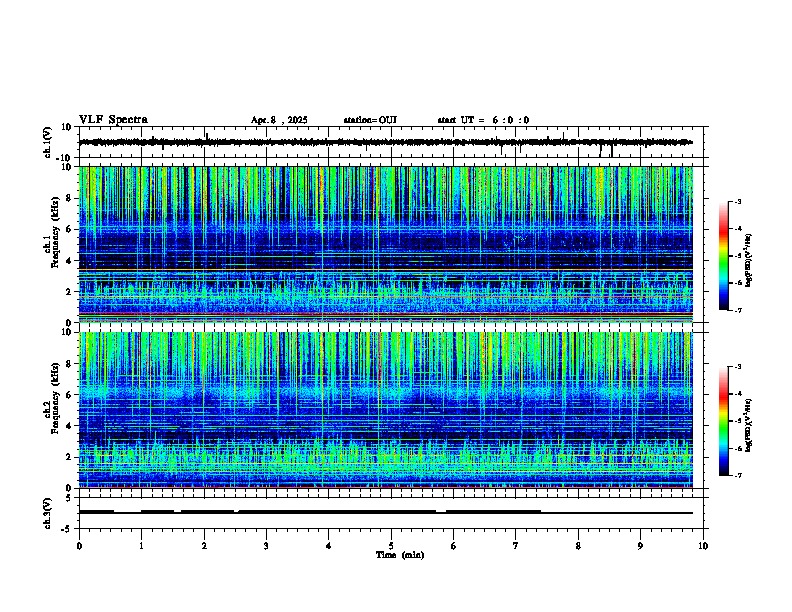Click the "-3" label on ch.1 colorbar

click(x=737, y=201)
